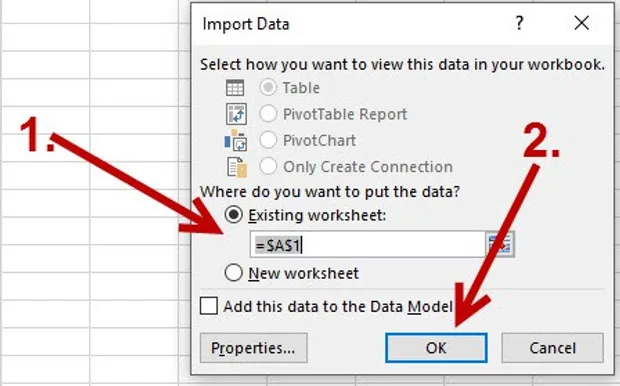
Task: Enable Add this data to the Data Model
Action: click(208, 306)
